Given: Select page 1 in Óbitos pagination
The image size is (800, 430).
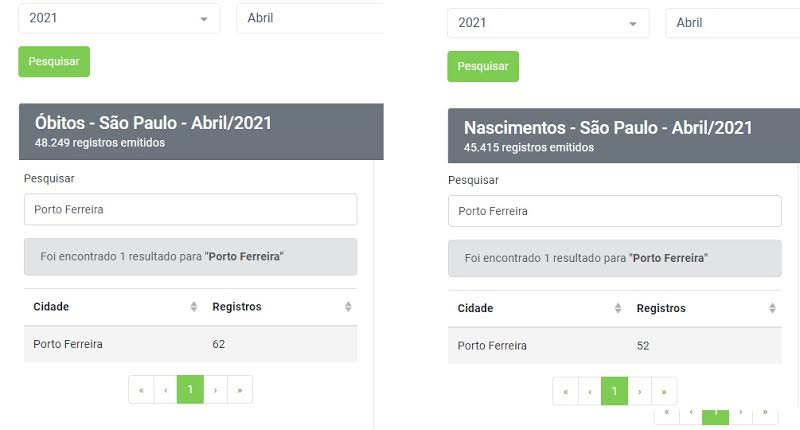Looking at the screenshot, I should coord(190,390).
